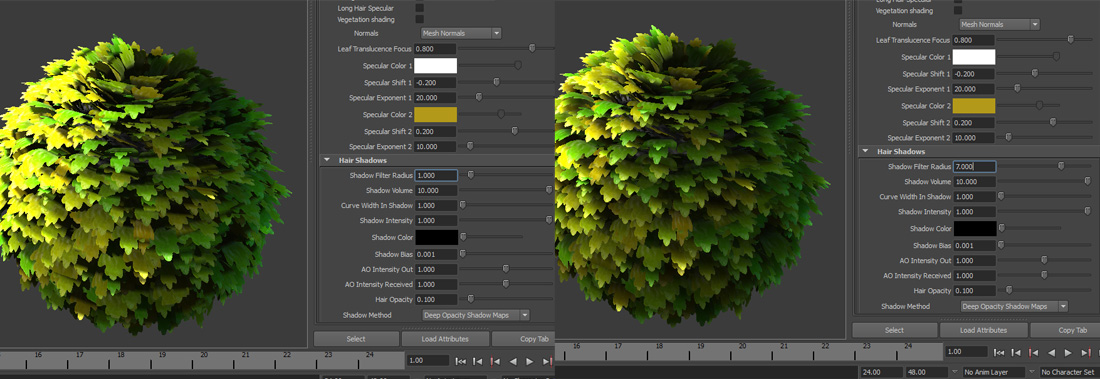Click Specular Shift 1 slider handle, right panel
The height and width of the screenshot is (379, 1100).
click(1034, 72)
